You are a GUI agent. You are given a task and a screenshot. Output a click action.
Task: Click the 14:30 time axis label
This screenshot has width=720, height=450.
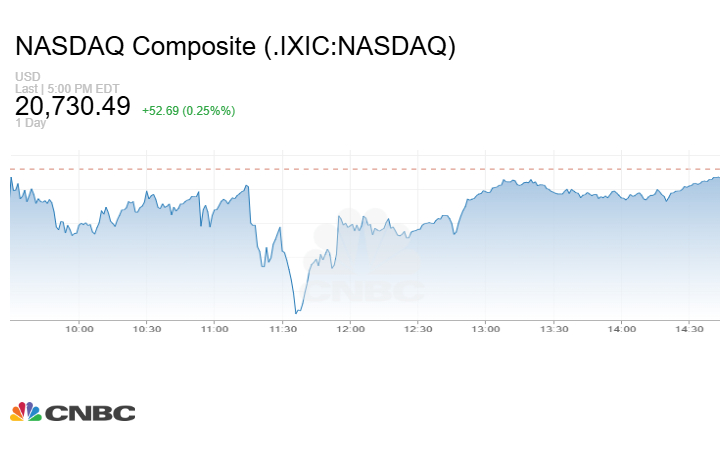[690, 328]
